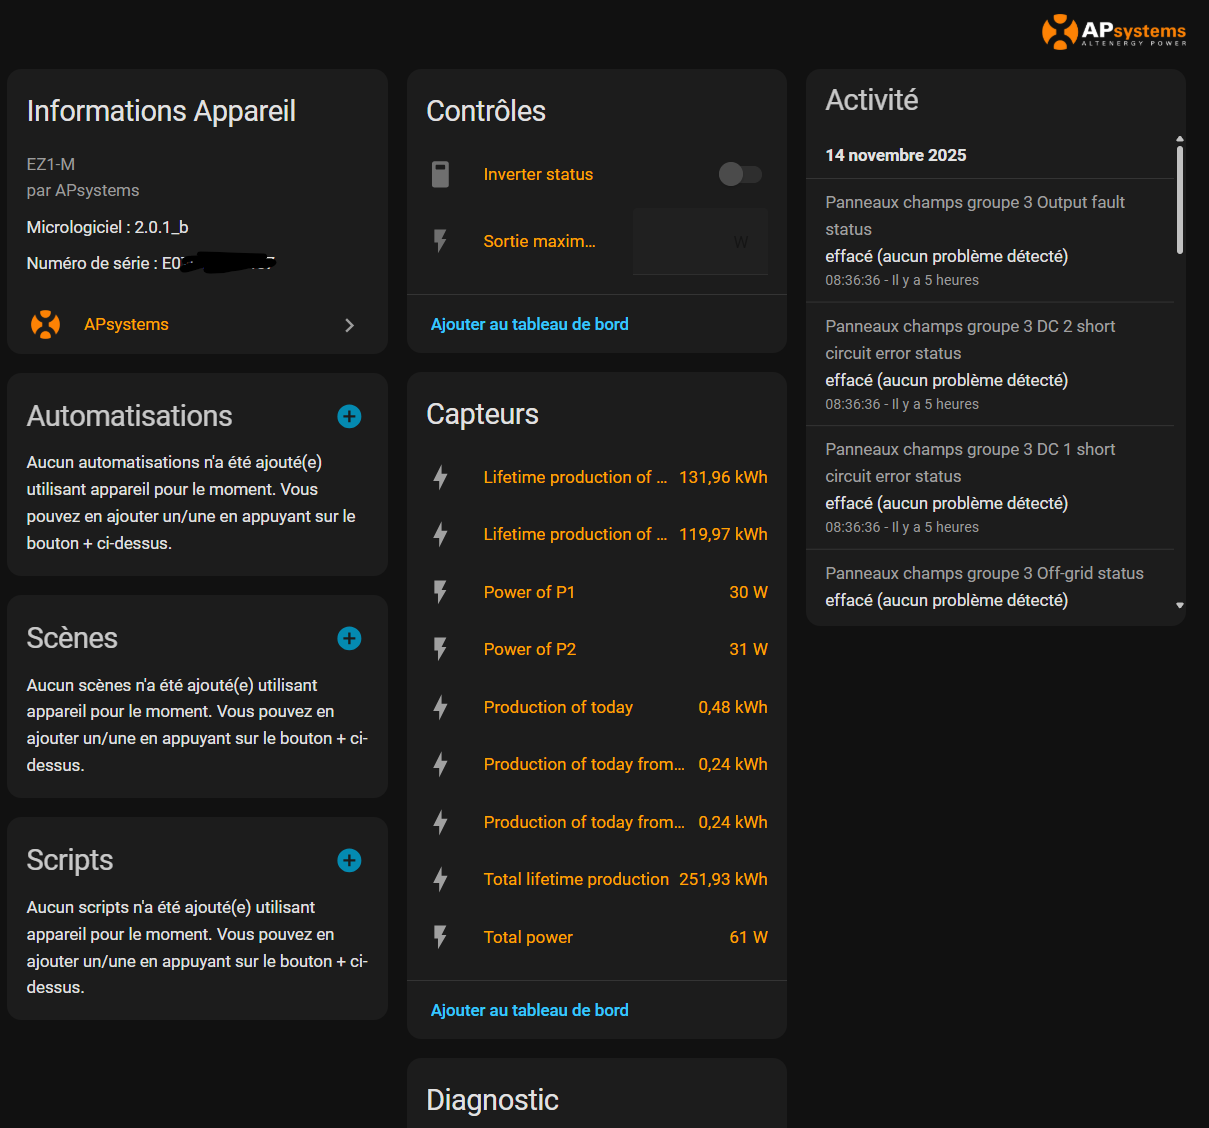1209x1128 pixels.
Task: Click the Inverter status device icon
Action: (x=440, y=174)
